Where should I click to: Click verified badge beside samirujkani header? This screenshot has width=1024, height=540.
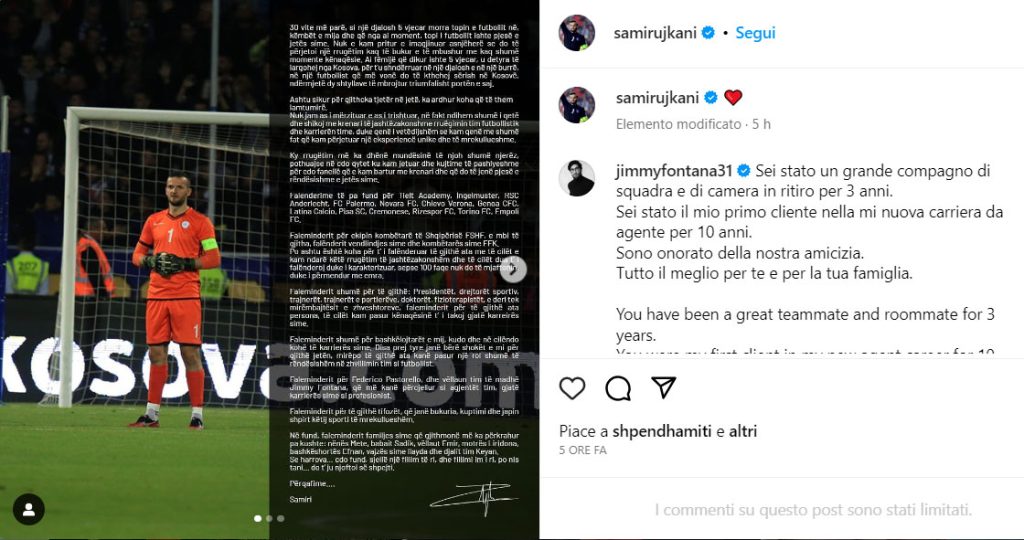[x=708, y=33]
